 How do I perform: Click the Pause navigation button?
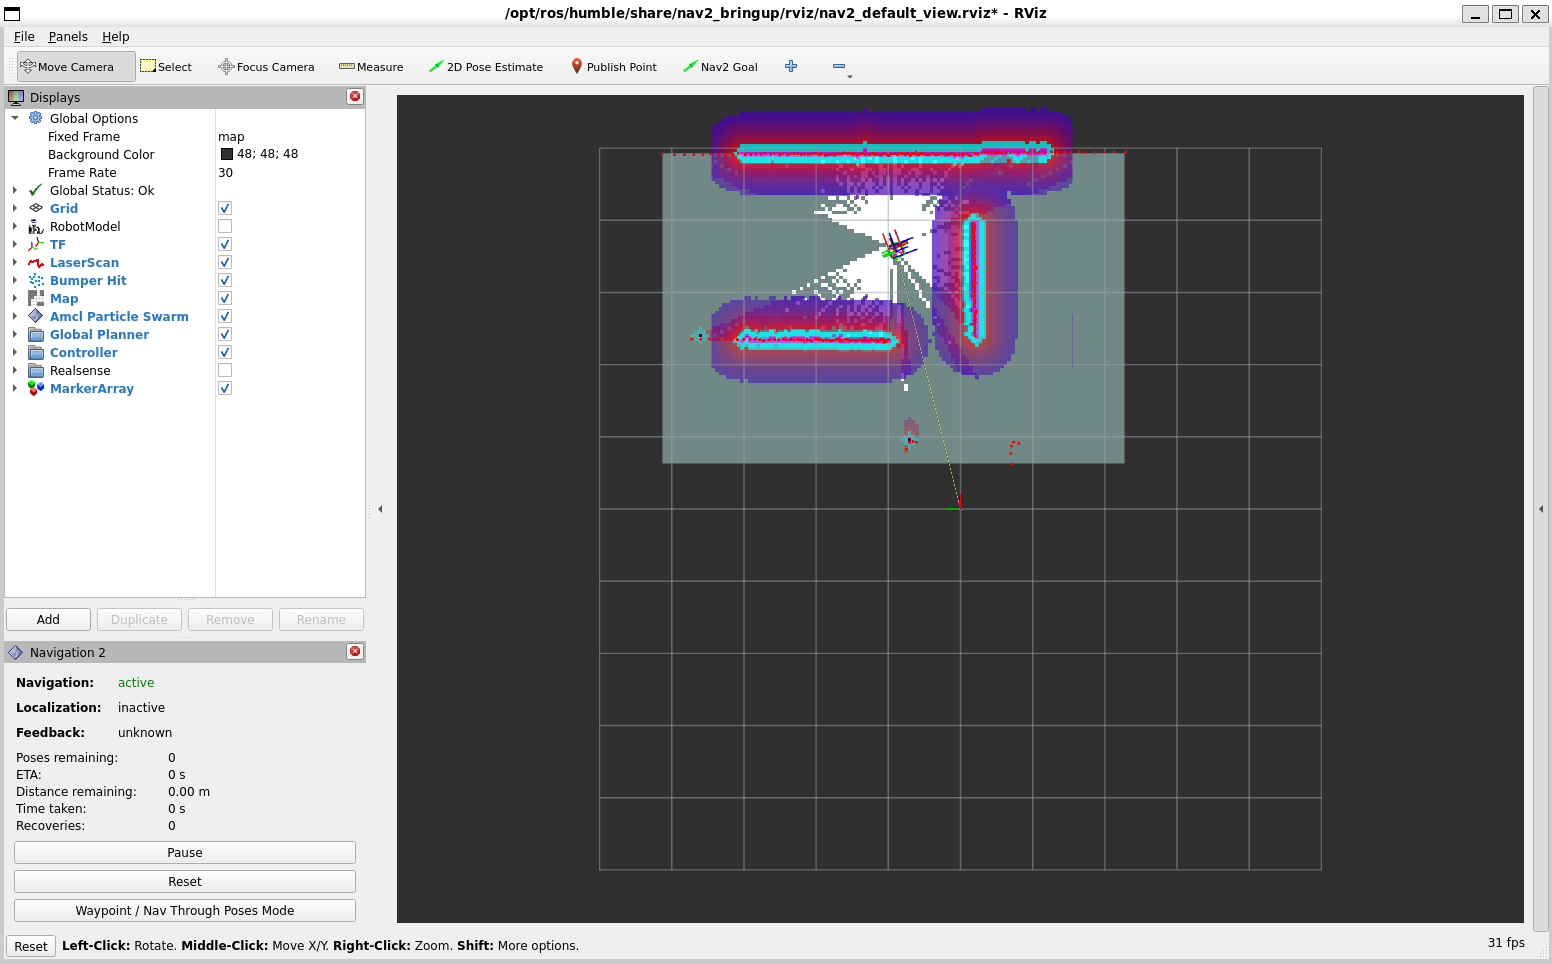coord(185,852)
